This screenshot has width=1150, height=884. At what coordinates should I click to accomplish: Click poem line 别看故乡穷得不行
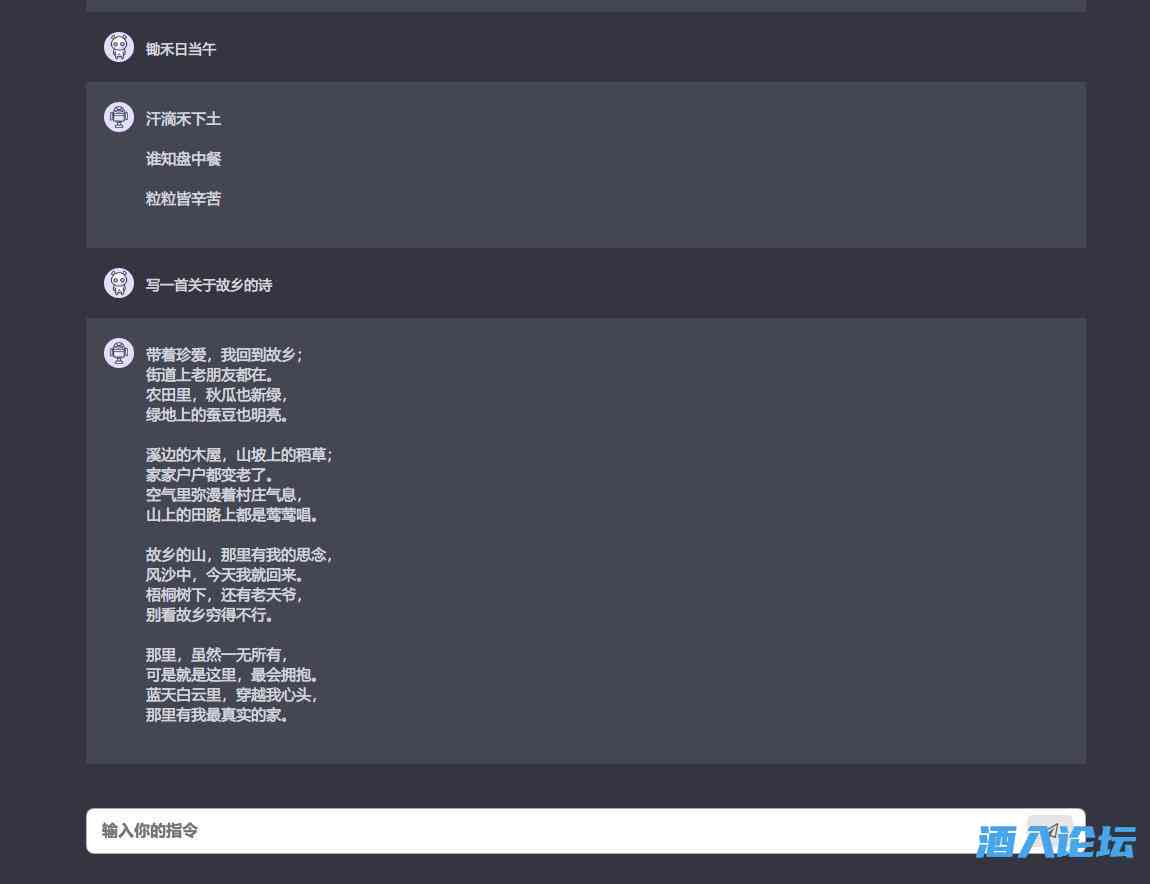pyautogui.click(x=210, y=615)
